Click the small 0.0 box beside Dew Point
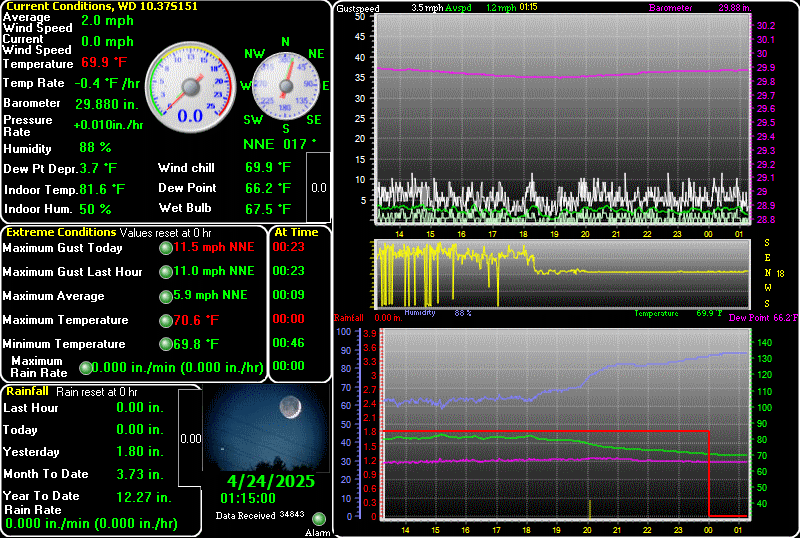 pyautogui.click(x=319, y=187)
